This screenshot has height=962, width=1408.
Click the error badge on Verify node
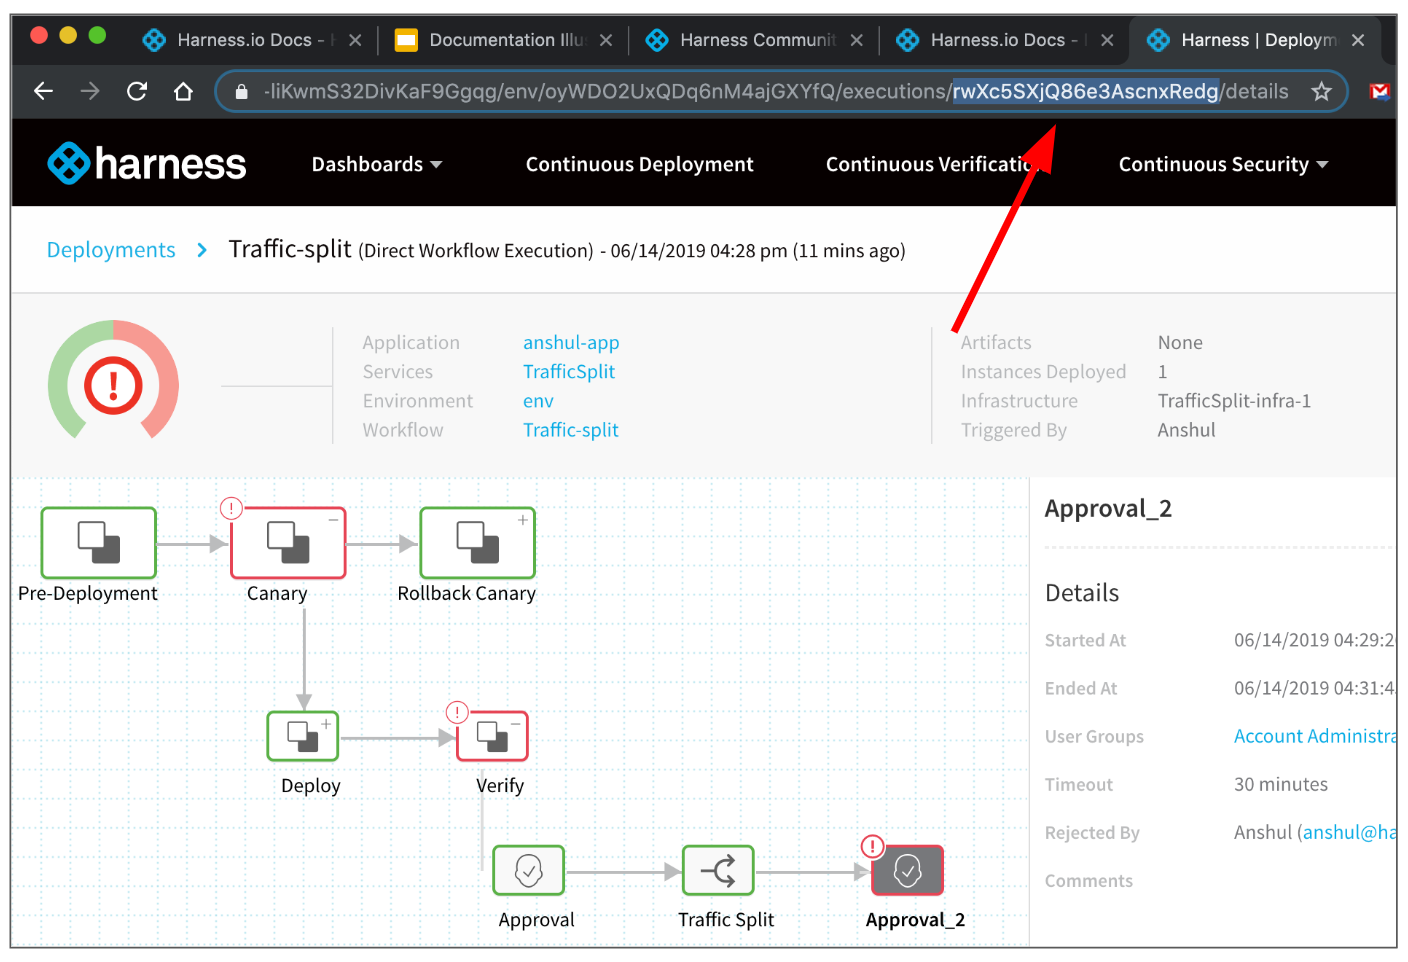(x=457, y=712)
